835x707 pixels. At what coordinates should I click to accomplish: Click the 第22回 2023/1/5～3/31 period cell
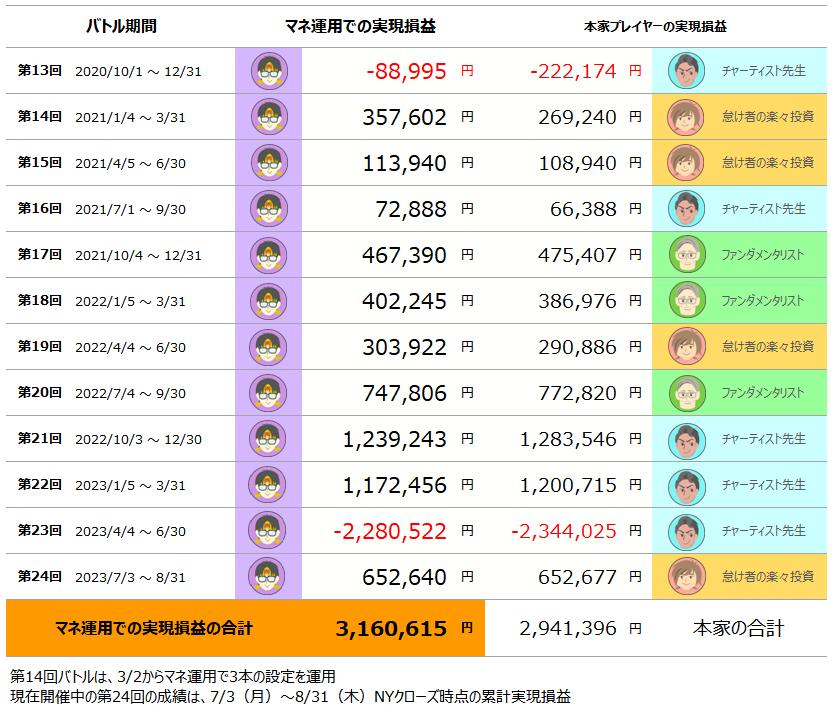102,485
